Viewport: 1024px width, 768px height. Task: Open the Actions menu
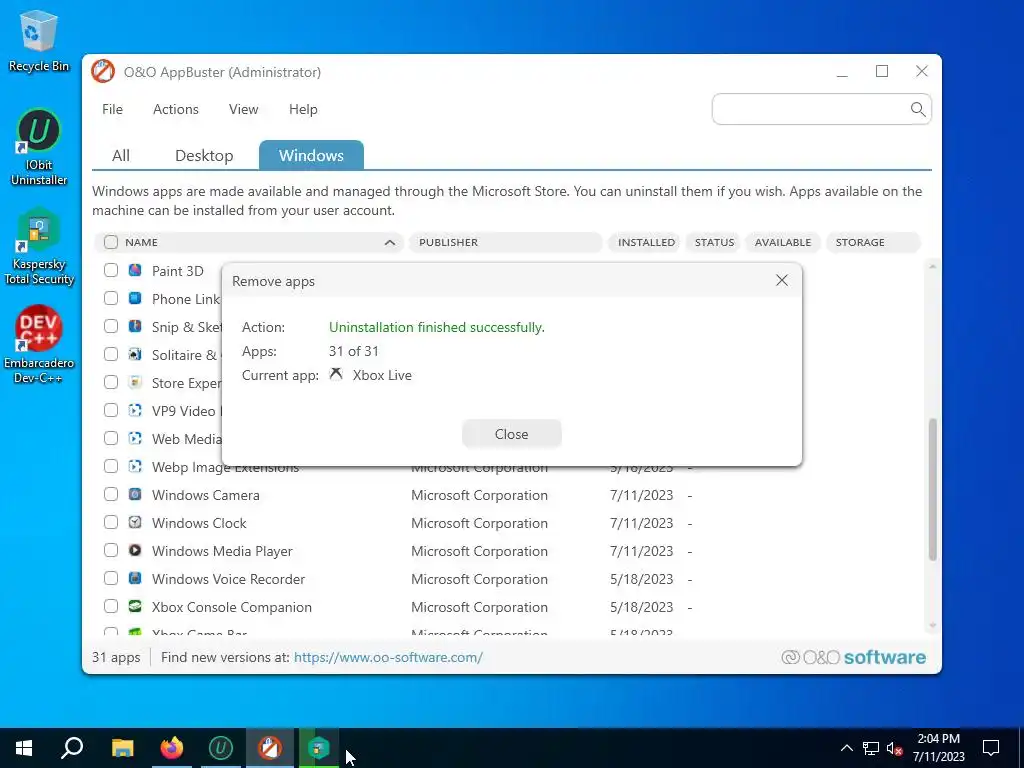tap(176, 109)
